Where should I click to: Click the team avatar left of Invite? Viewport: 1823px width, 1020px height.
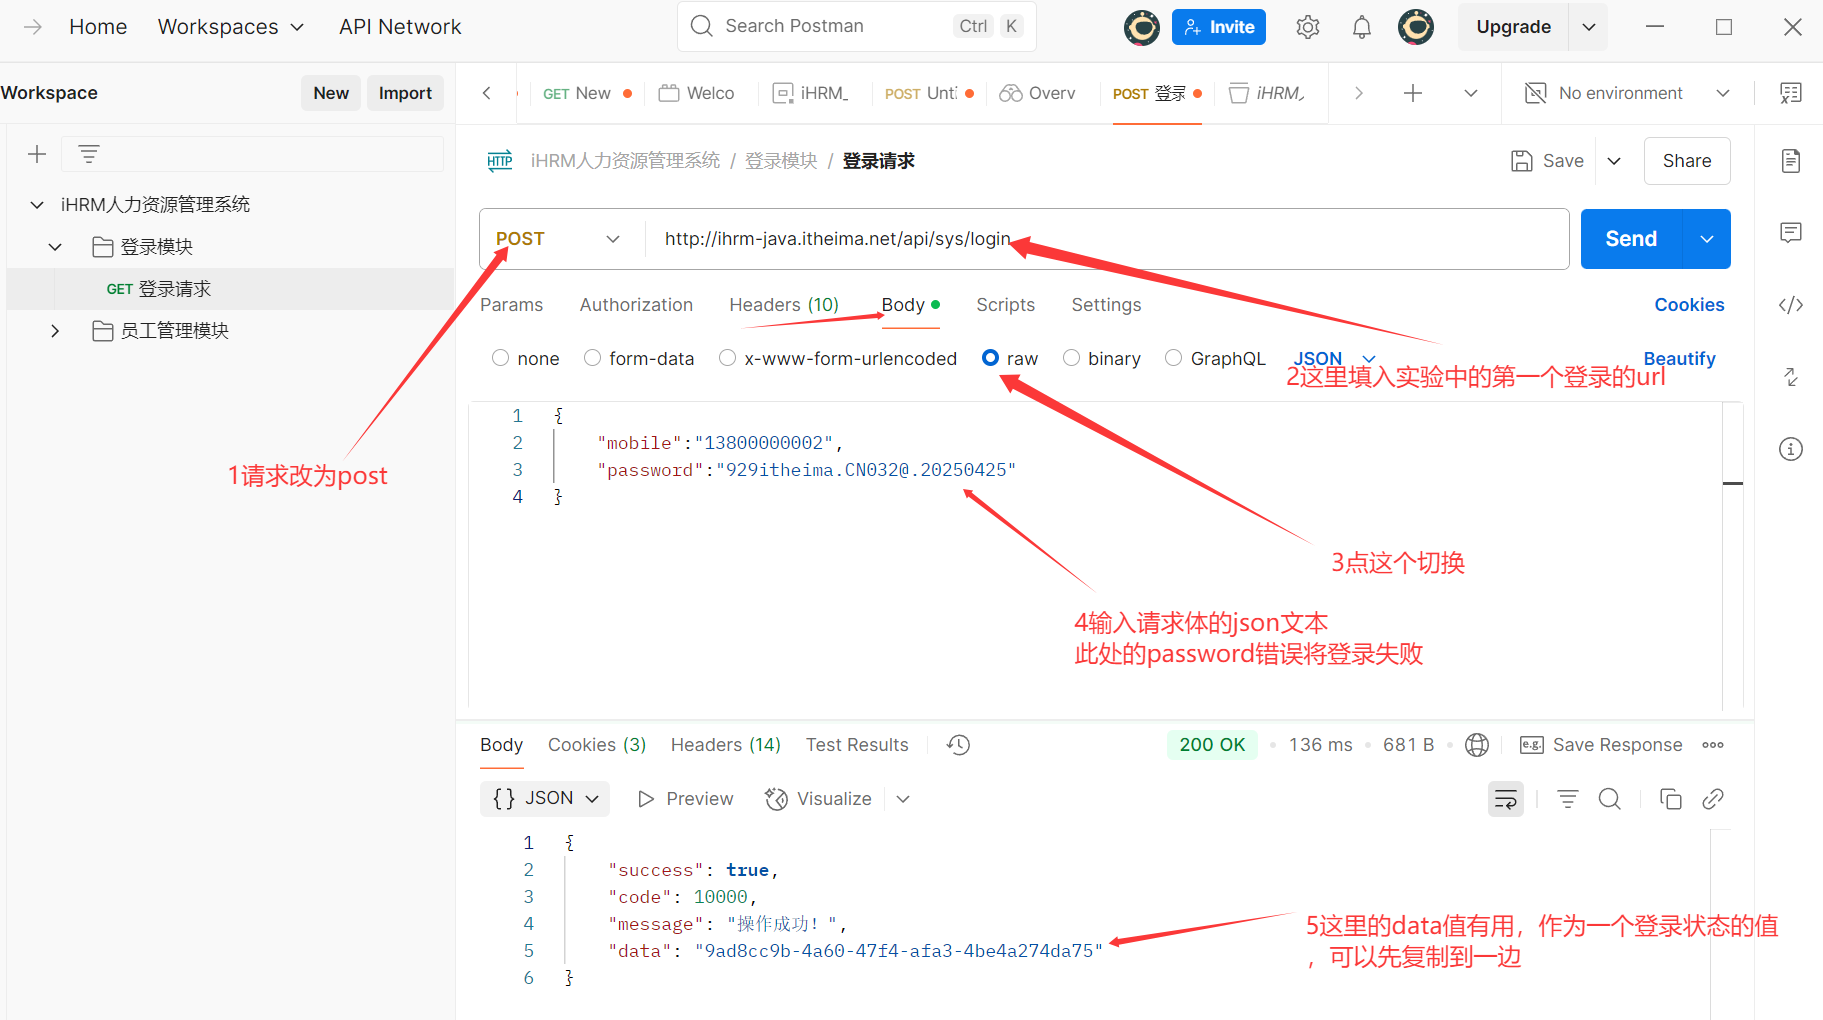click(1142, 27)
